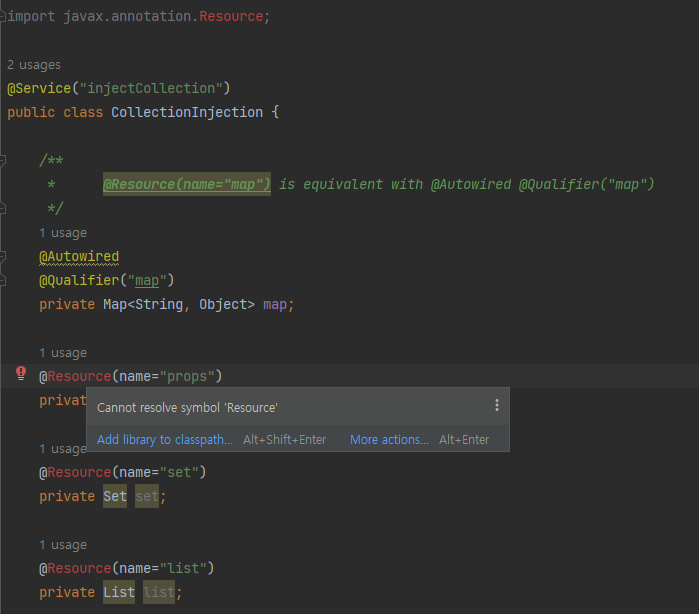Click the underlined "map" qualifier string

tap(147, 280)
